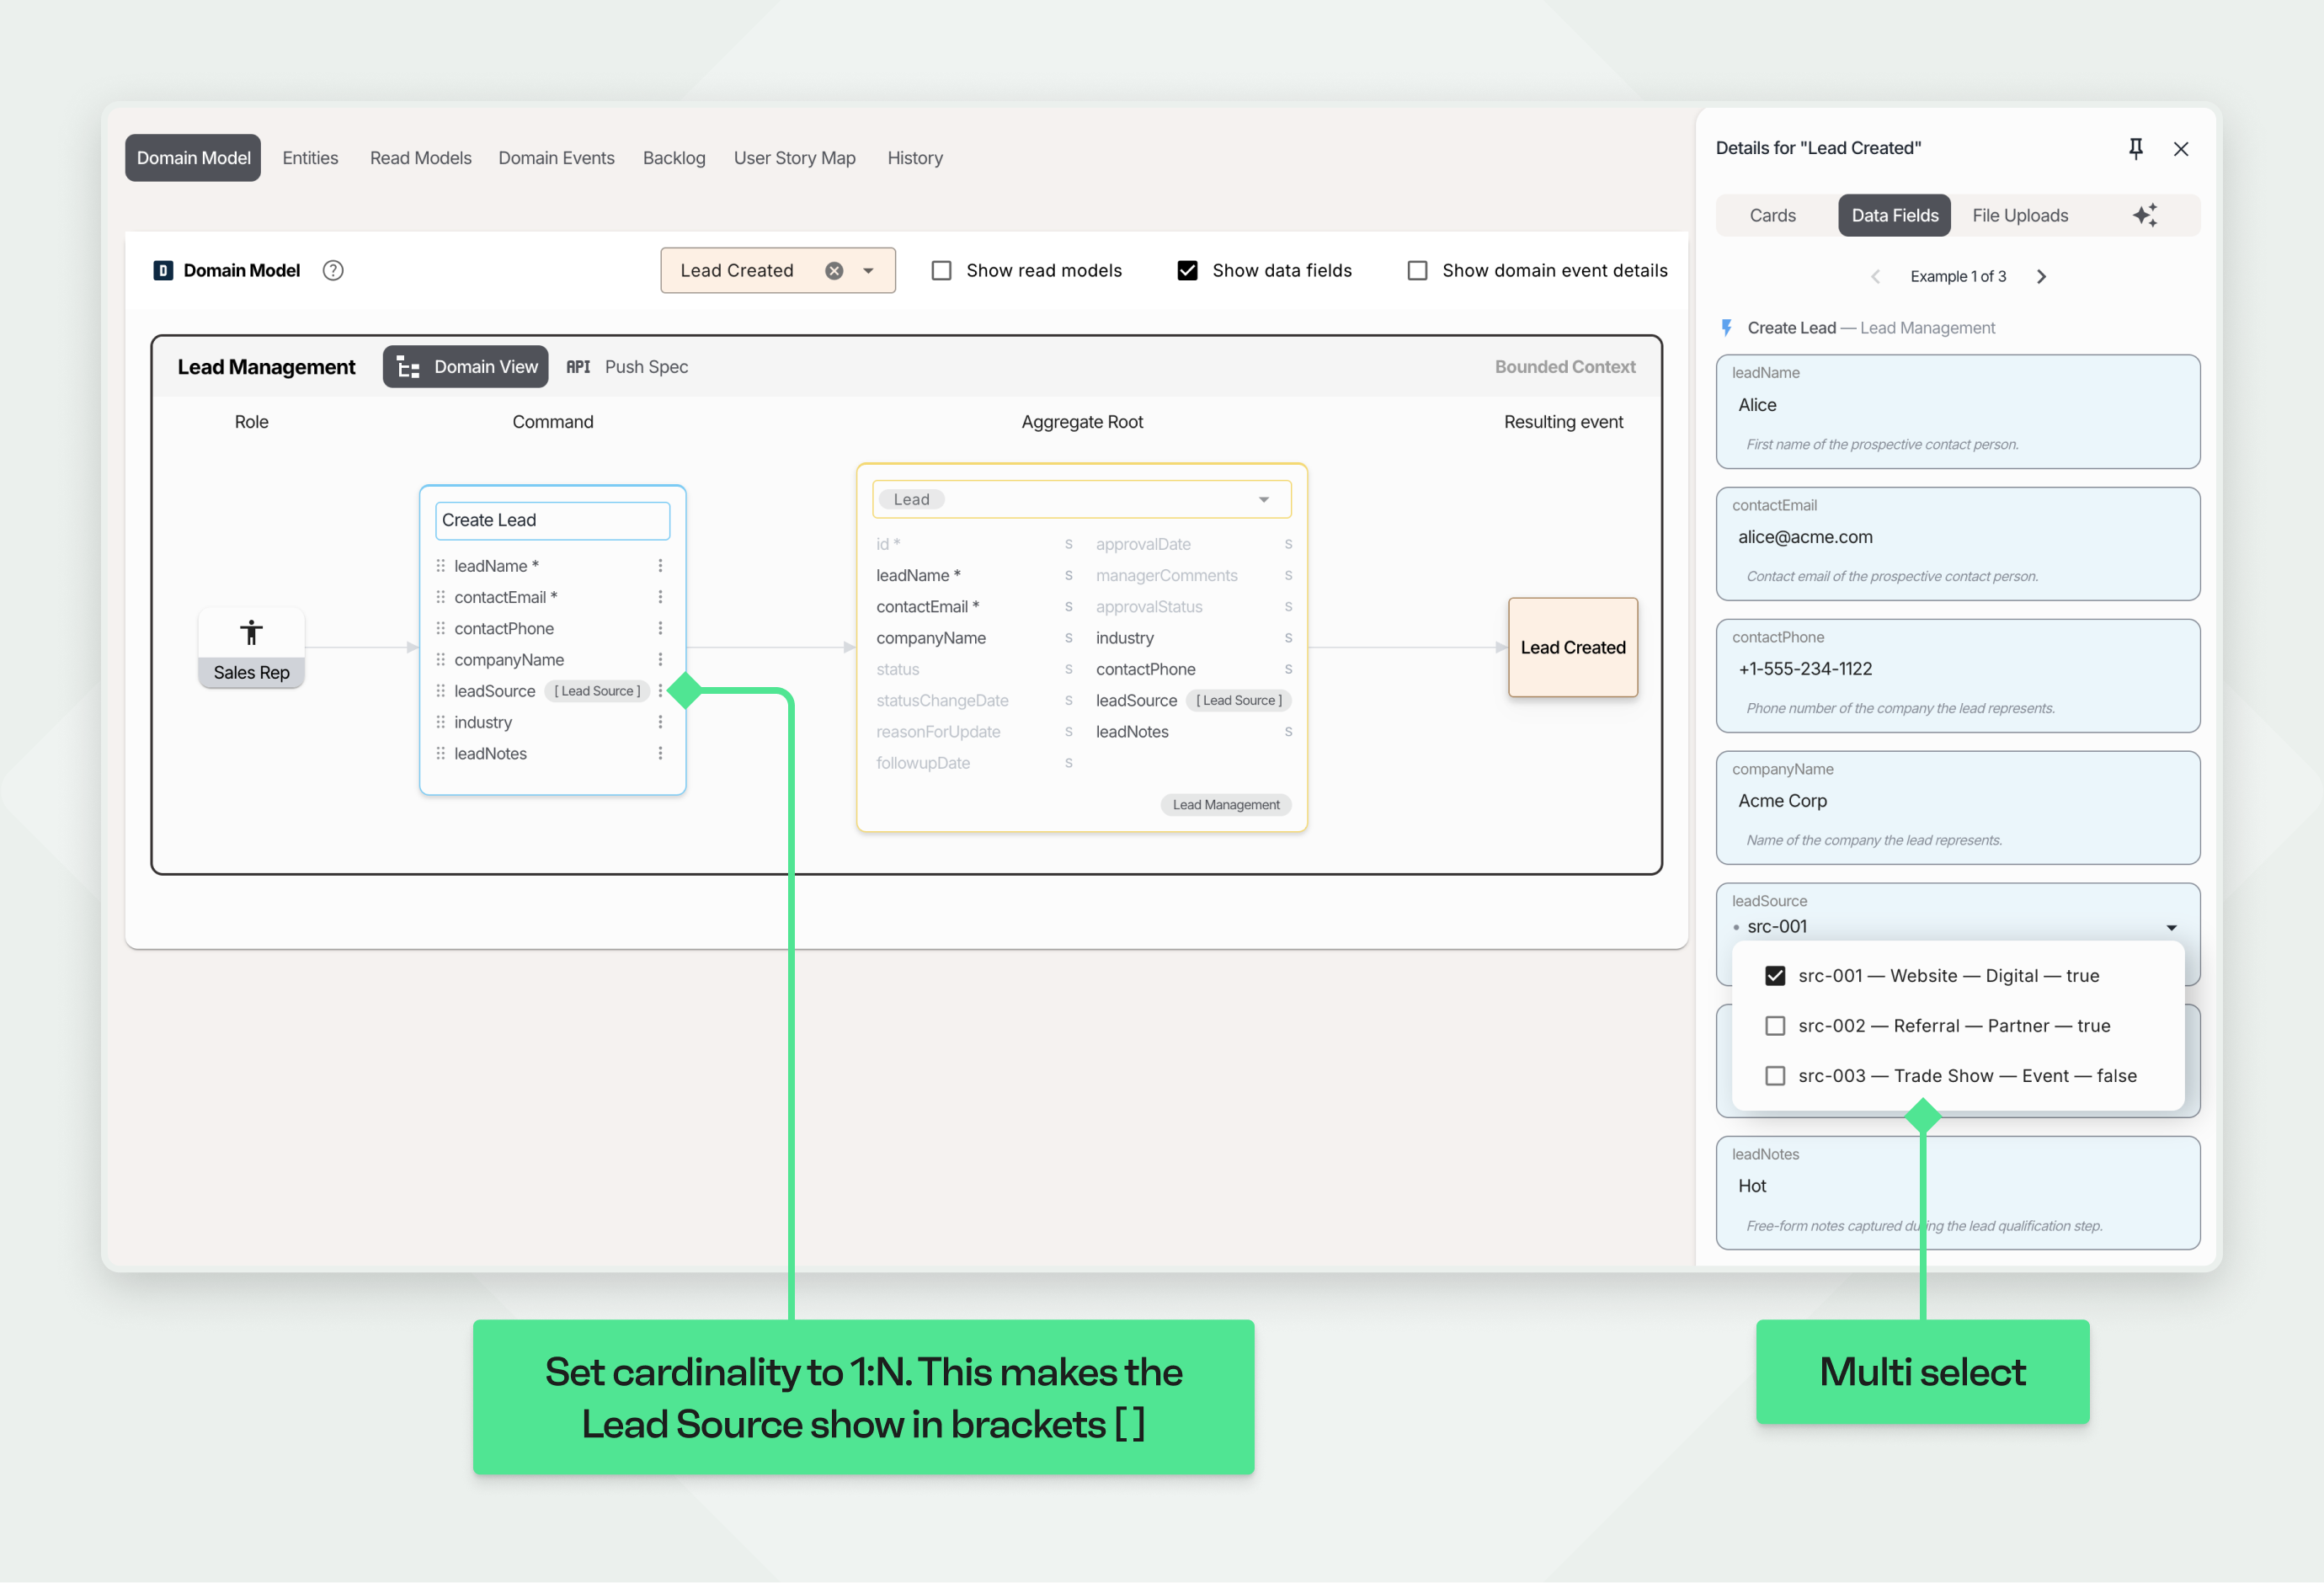
Task: Switch to the Entities tab
Action: click(x=310, y=158)
